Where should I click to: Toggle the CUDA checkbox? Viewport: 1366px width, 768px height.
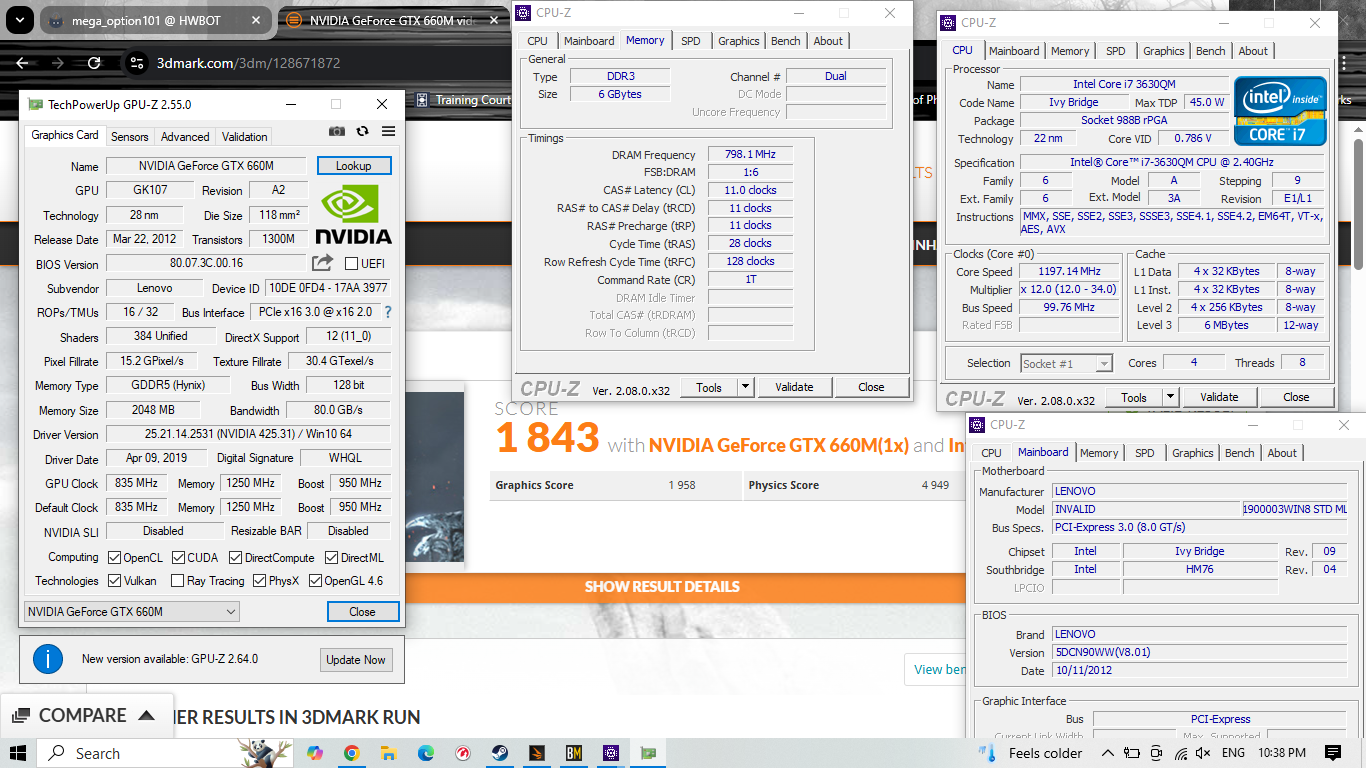coord(178,557)
